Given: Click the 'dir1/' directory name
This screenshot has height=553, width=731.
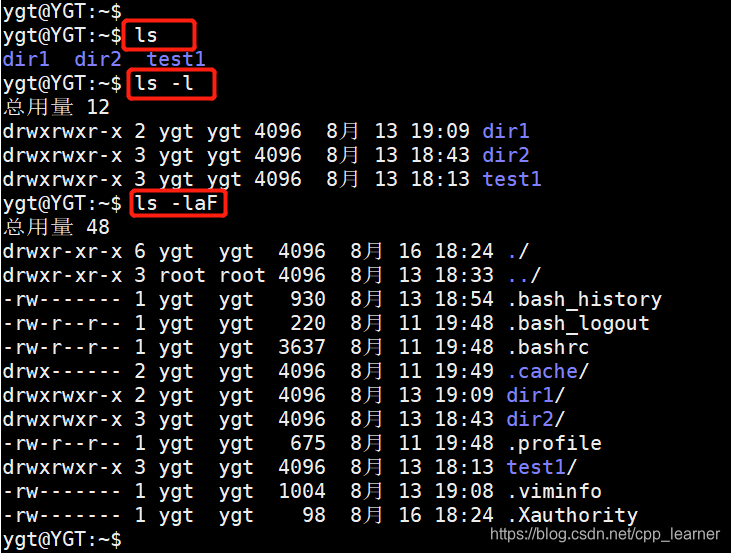Looking at the screenshot, I should (x=536, y=395).
